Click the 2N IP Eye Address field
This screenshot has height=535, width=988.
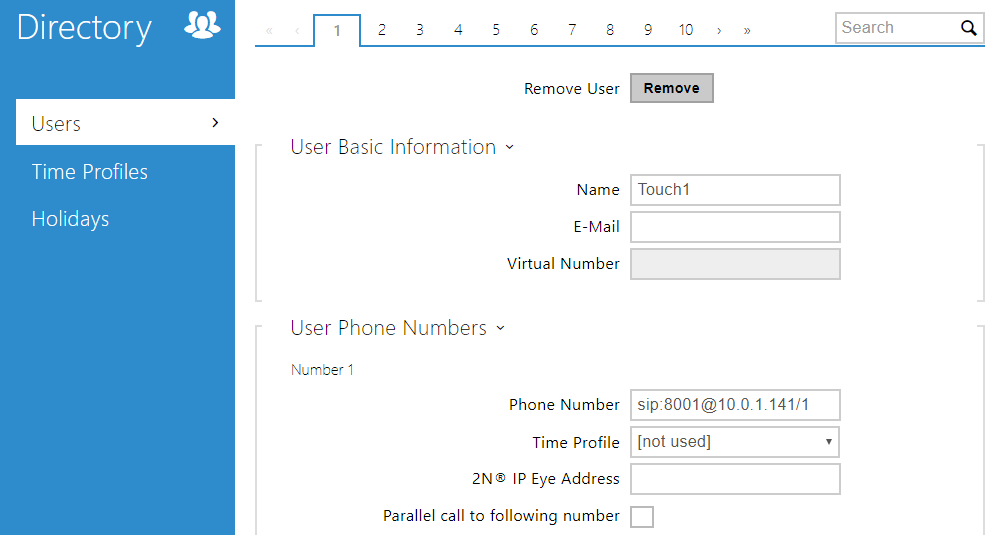735,479
